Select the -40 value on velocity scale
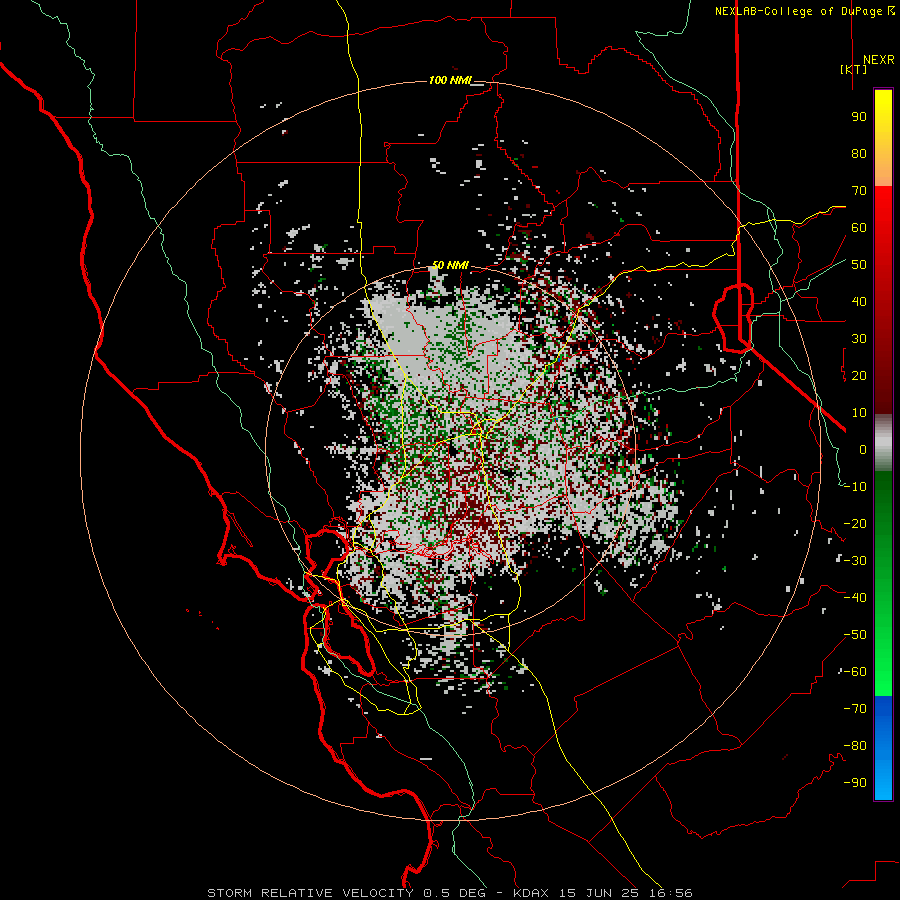Screen dimensions: 900x900 pos(855,598)
